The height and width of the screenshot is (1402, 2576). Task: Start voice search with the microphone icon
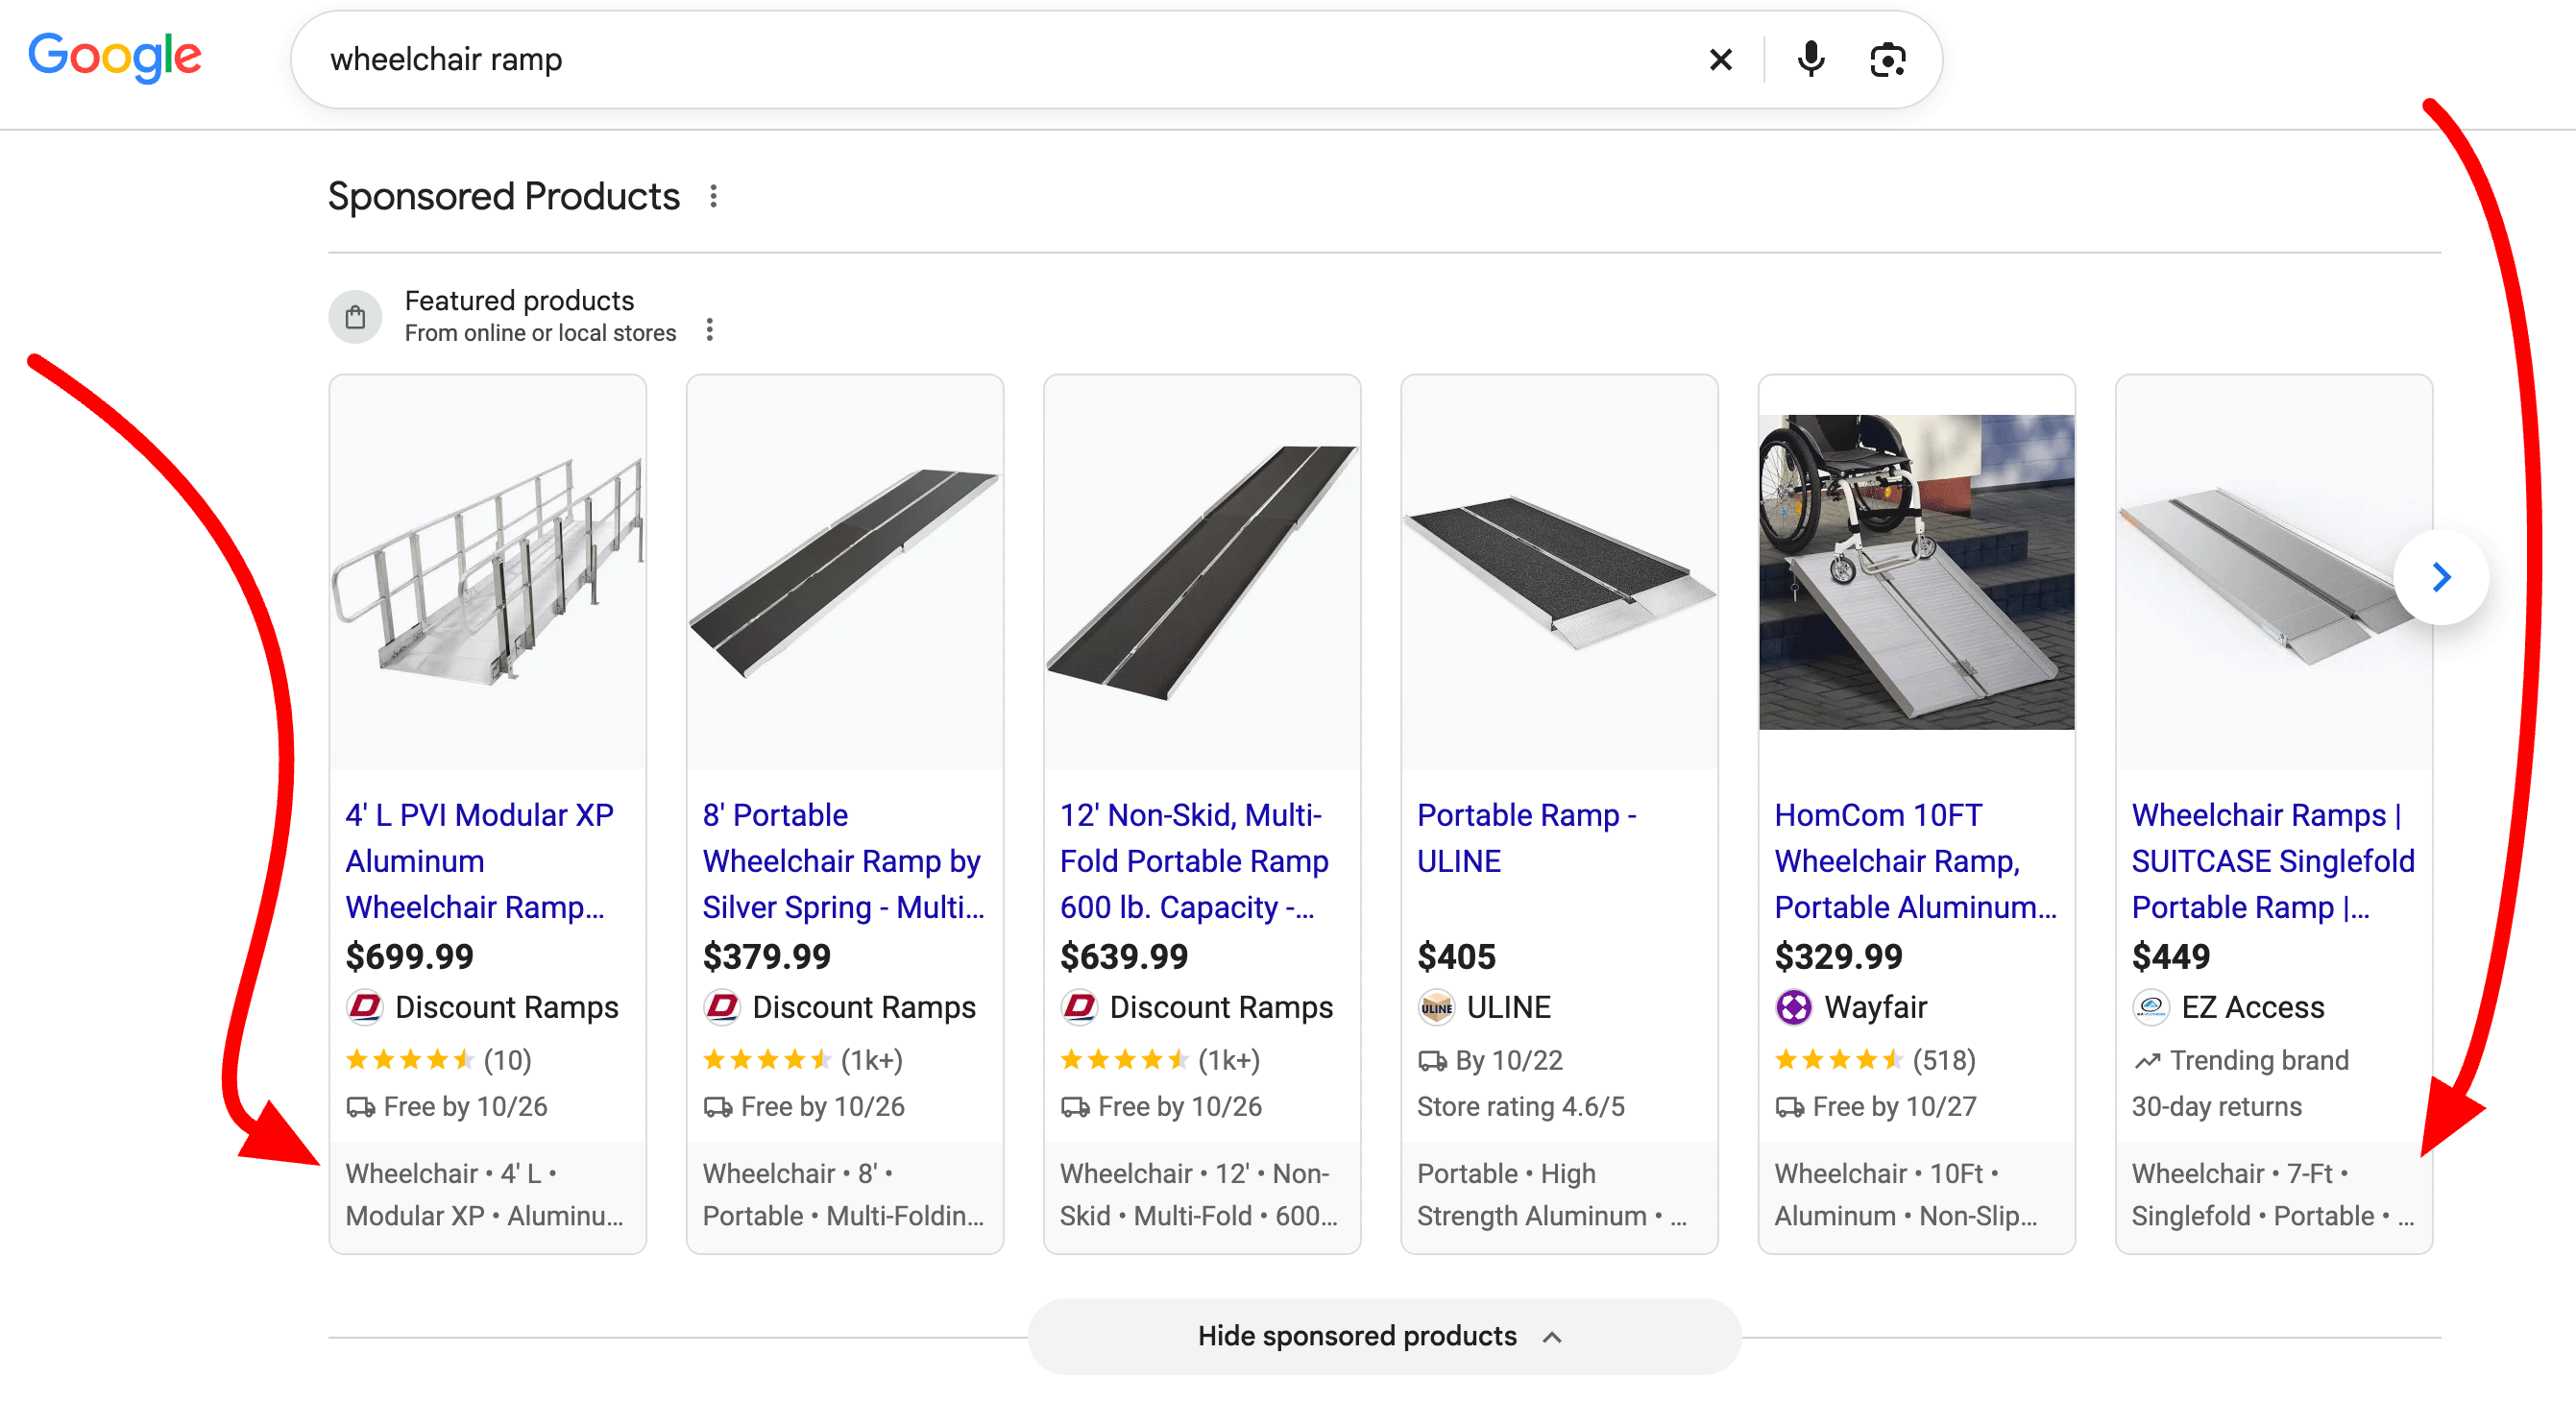[x=1810, y=60]
